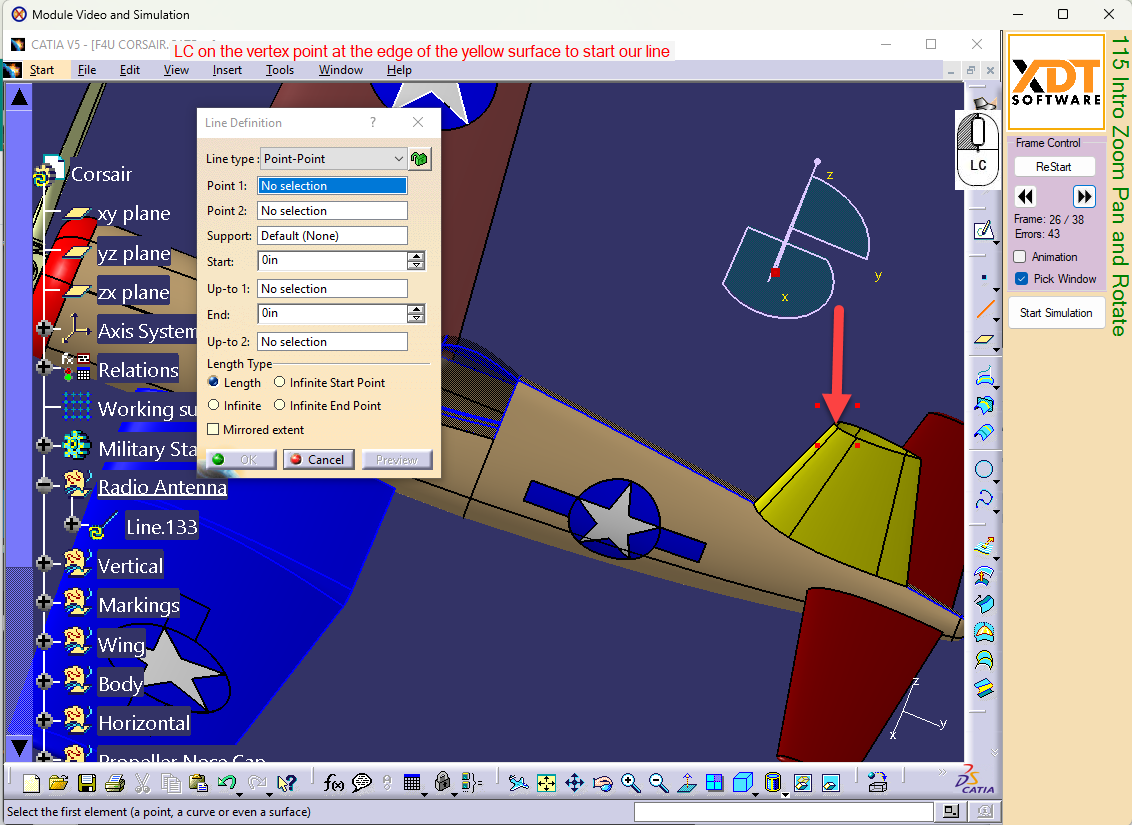Select the Length radio button
Image resolution: width=1132 pixels, height=825 pixels.
point(213,382)
